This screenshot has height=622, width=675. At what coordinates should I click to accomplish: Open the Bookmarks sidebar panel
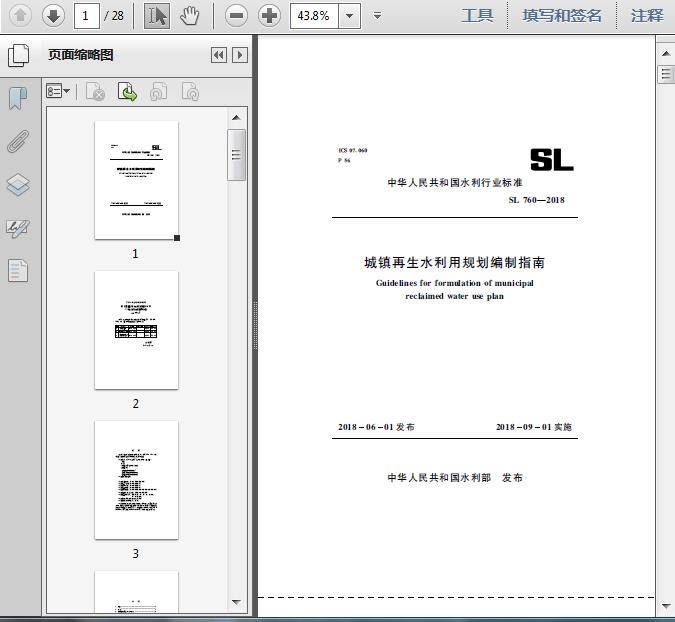18,98
